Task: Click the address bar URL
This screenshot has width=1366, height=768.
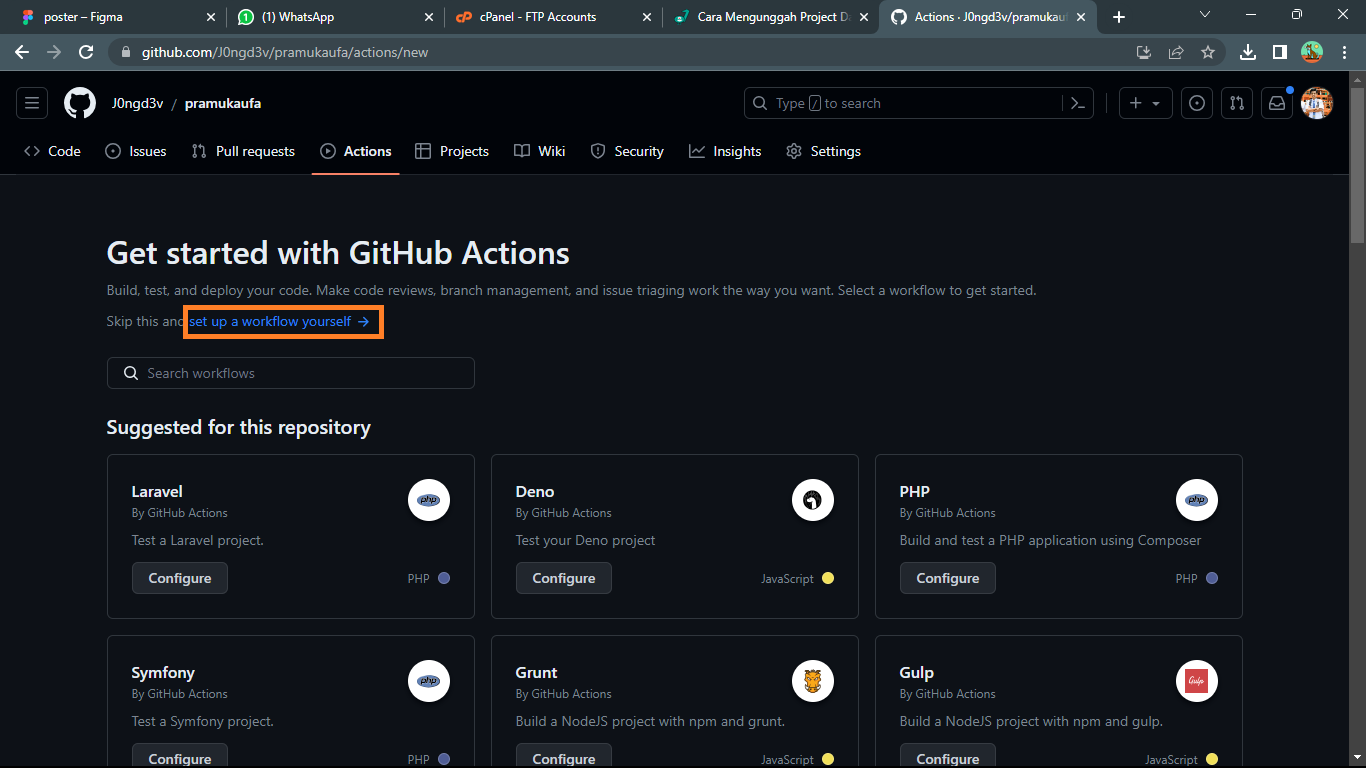Action: coord(285,52)
